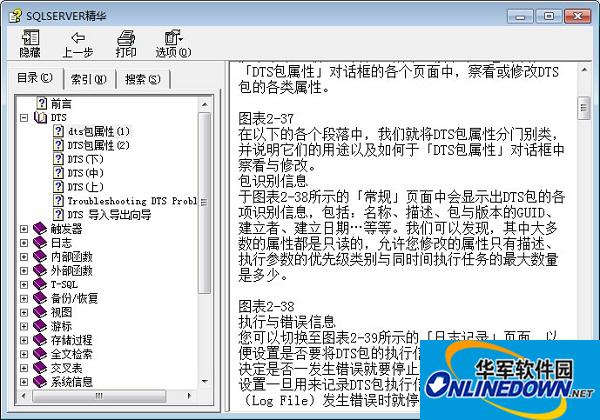Click the purple book icon for 外部函数

pyautogui.click(x=40, y=270)
